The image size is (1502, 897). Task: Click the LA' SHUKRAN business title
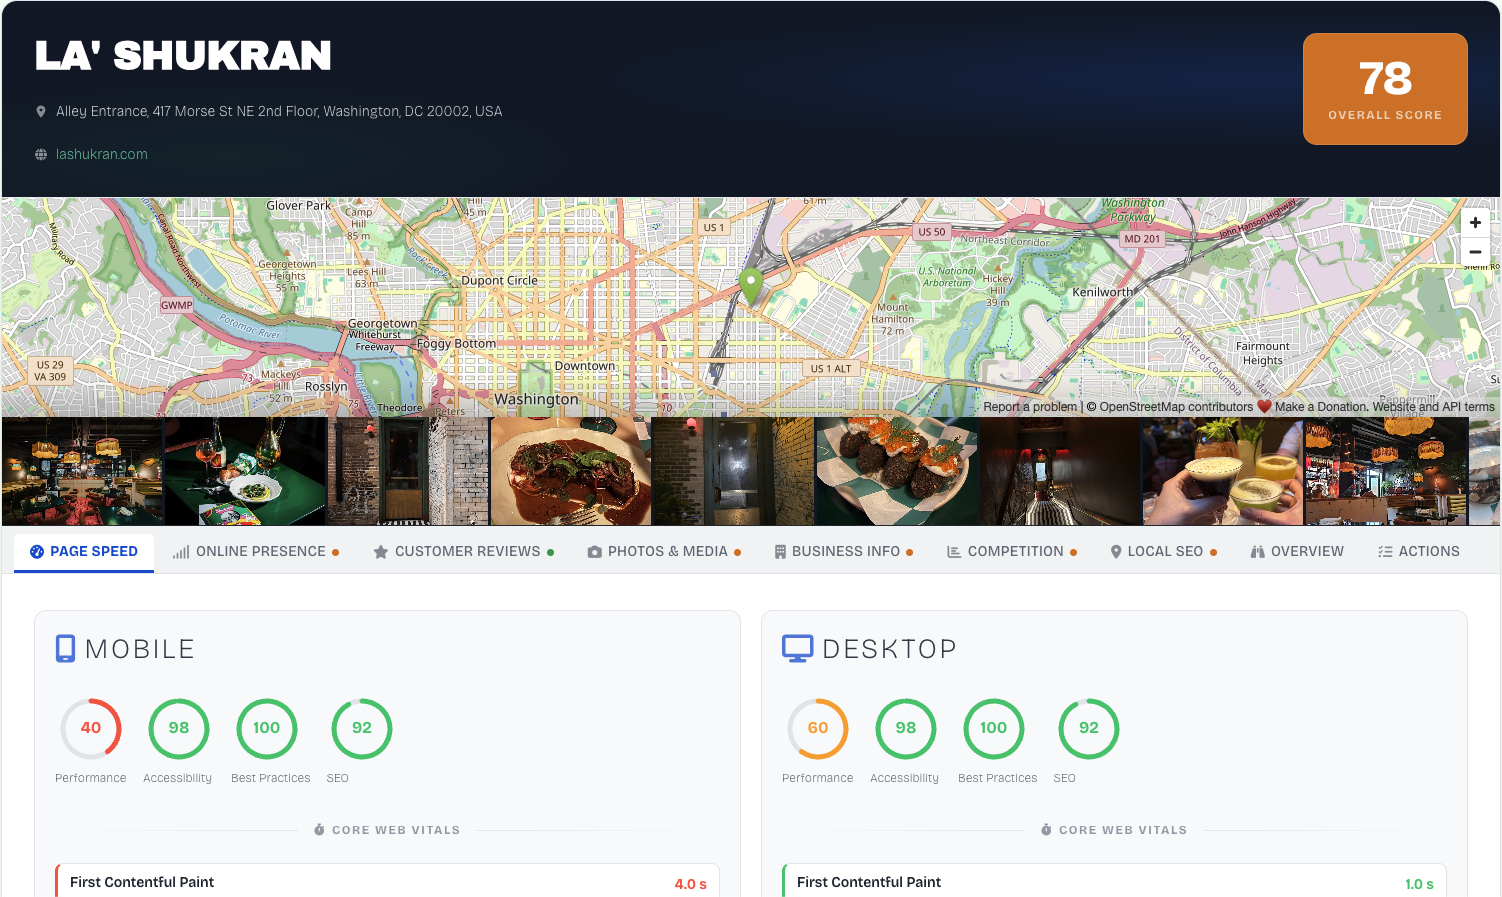click(x=183, y=56)
